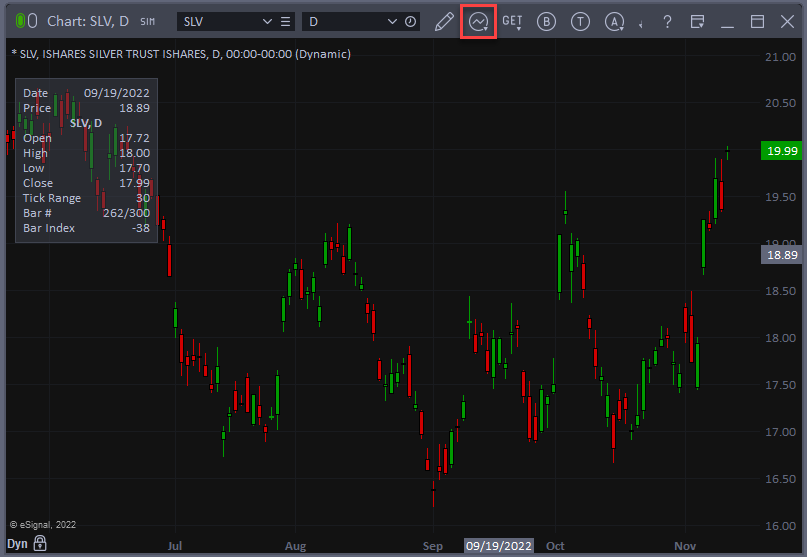The image size is (807, 557).
Task: Open the question mark help icon
Action: click(x=667, y=22)
